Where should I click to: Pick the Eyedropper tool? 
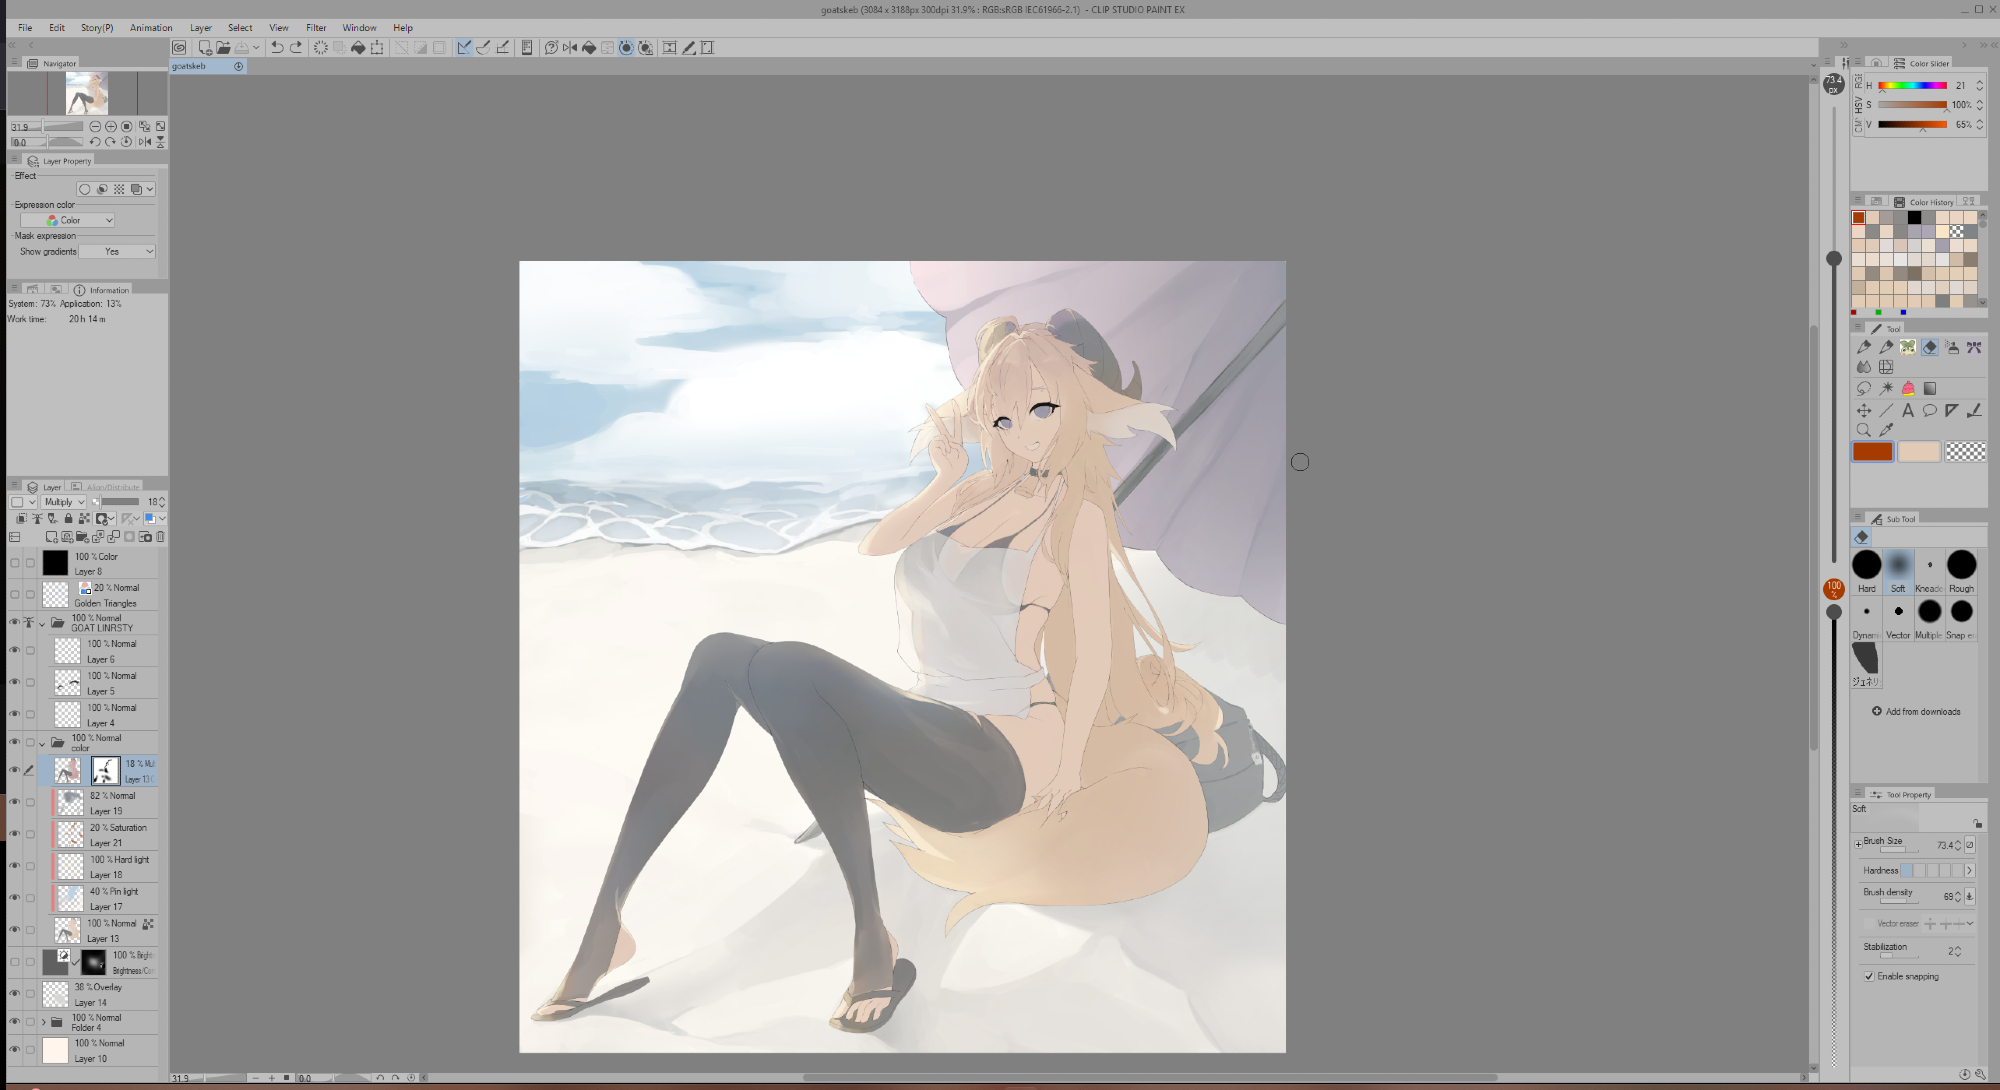point(1886,430)
